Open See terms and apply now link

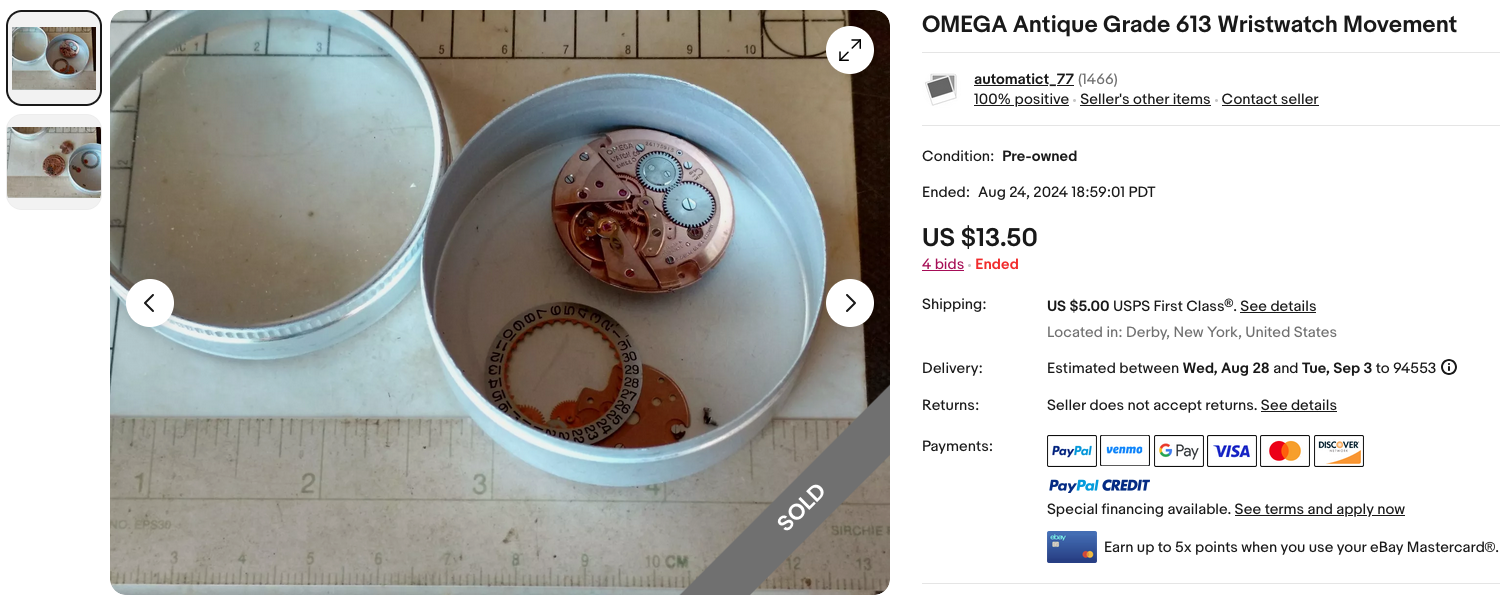coord(1319,509)
